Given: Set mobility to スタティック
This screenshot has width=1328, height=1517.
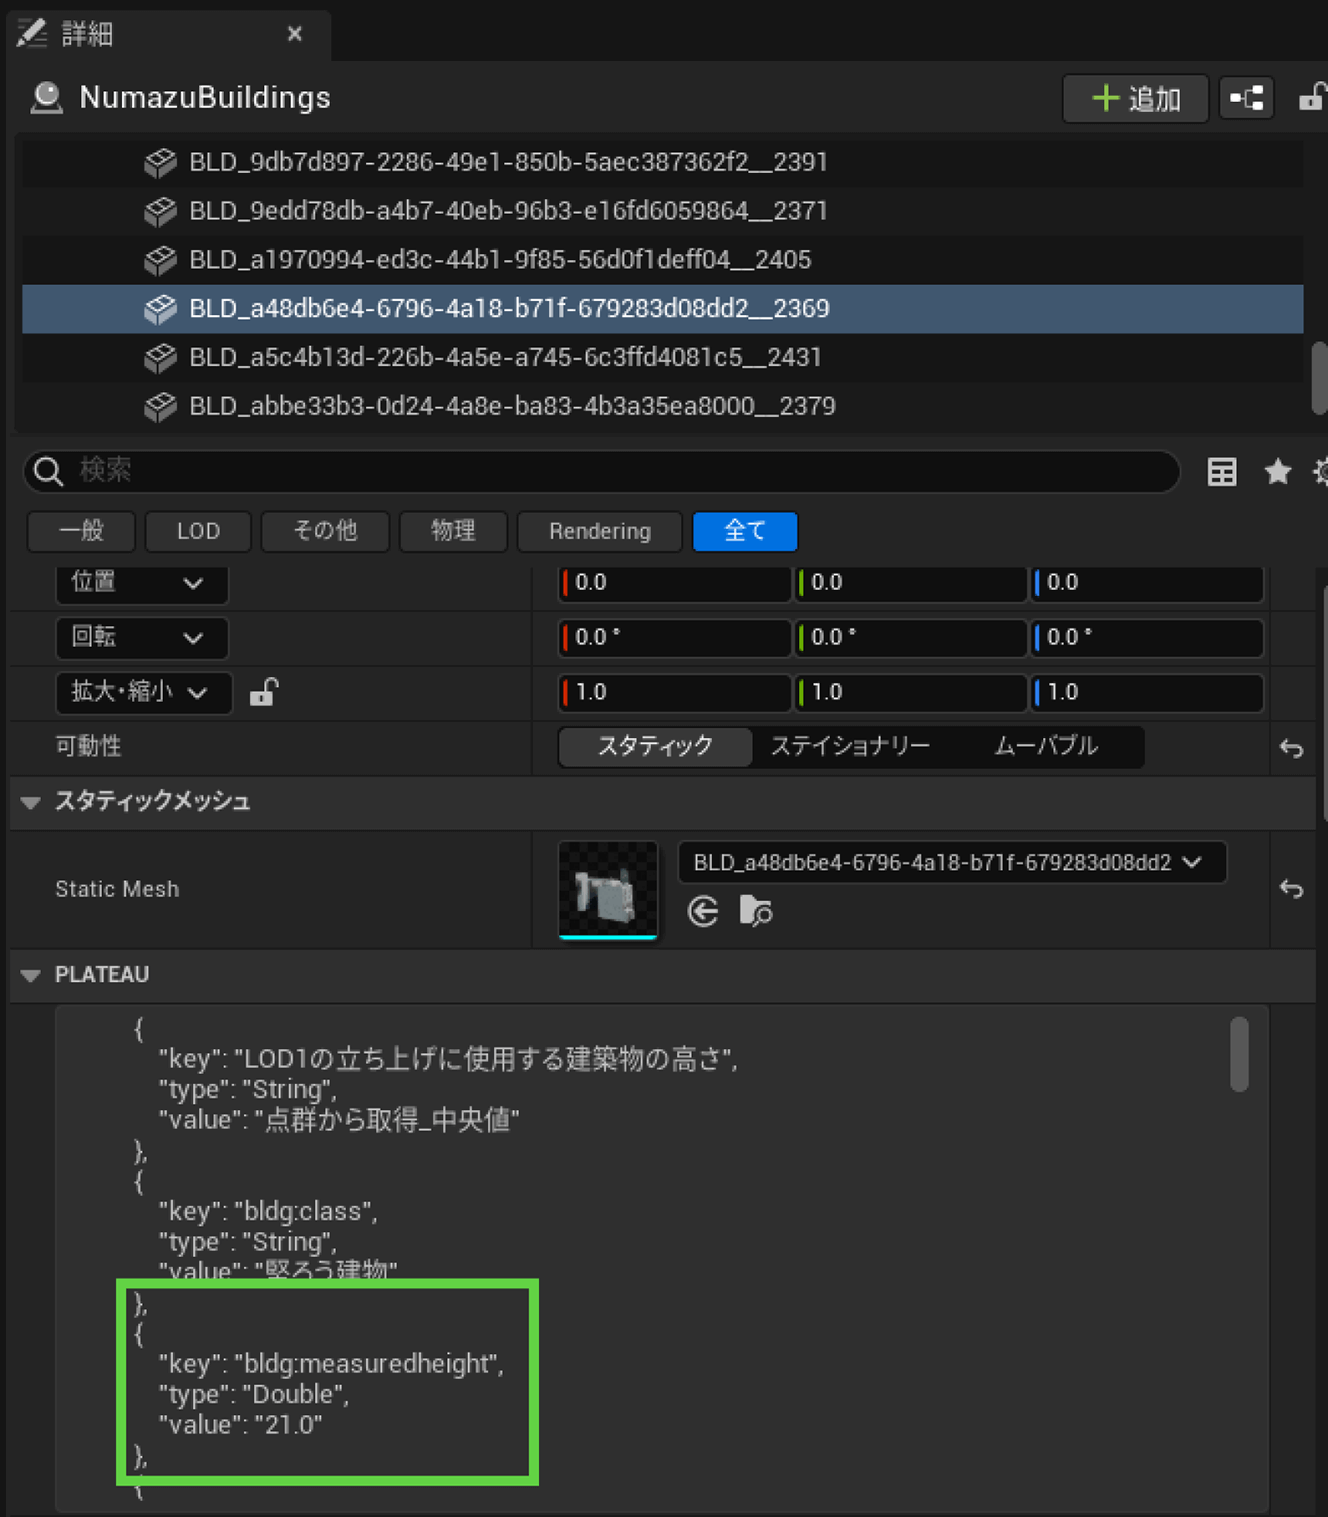Looking at the screenshot, I should click(655, 746).
